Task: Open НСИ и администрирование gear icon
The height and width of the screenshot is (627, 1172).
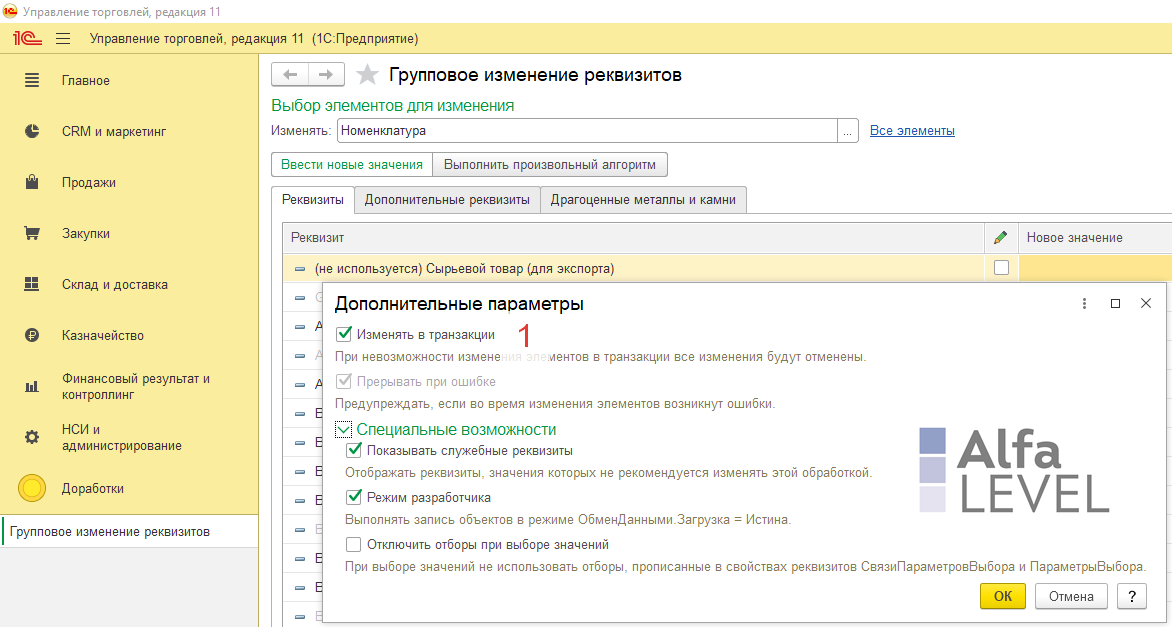Action: coord(31,437)
